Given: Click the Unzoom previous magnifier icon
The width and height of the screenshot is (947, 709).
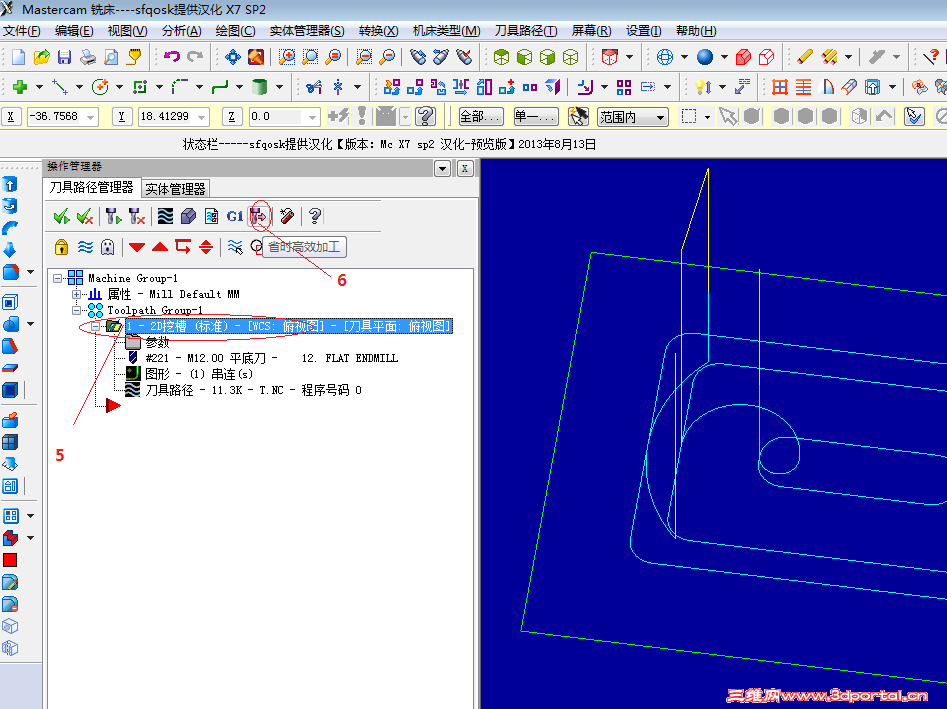Looking at the screenshot, I should click(x=364, y=57).
